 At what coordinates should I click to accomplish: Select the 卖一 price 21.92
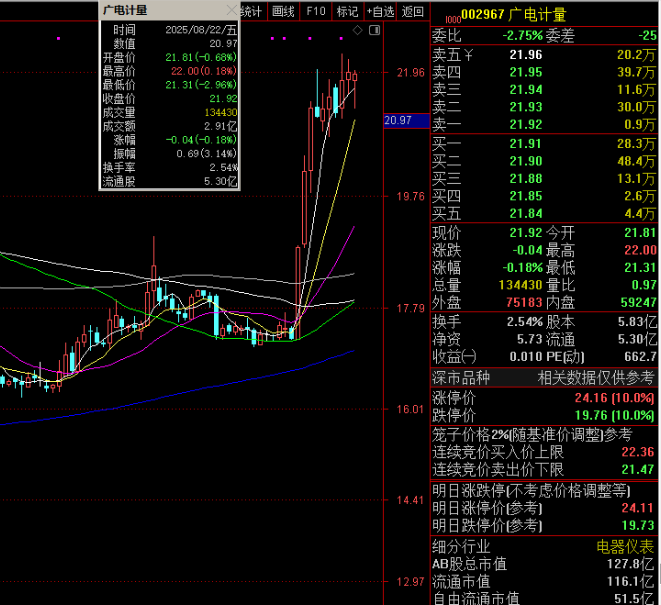(x=526, y=125)
